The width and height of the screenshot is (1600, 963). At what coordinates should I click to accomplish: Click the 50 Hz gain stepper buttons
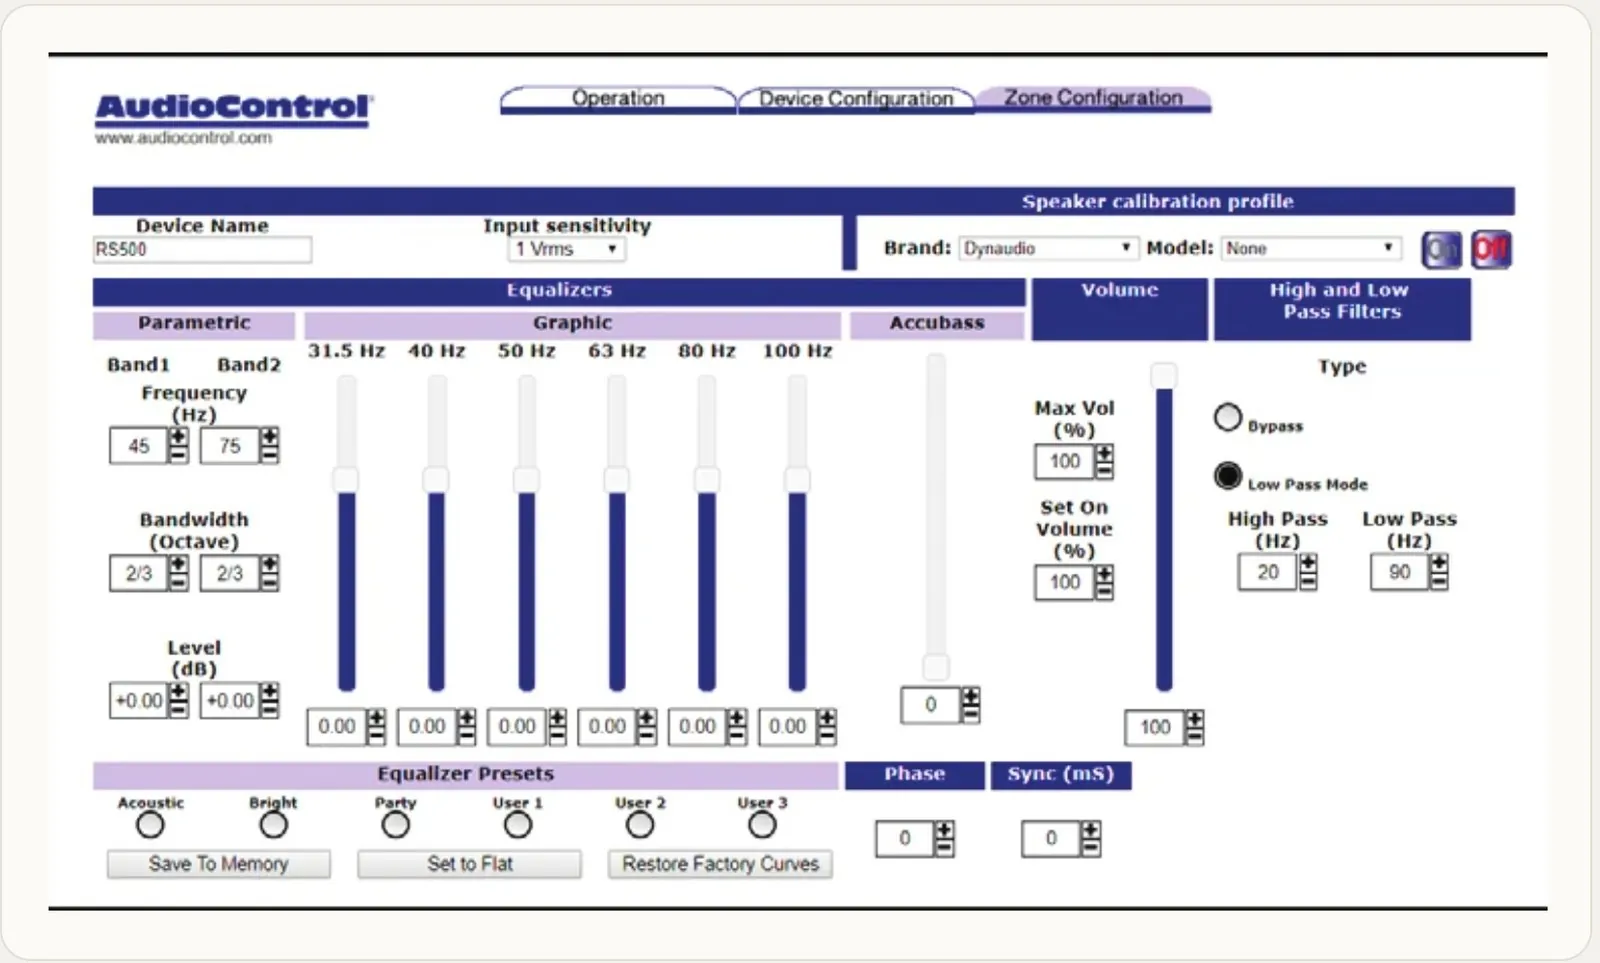point(557,727)
